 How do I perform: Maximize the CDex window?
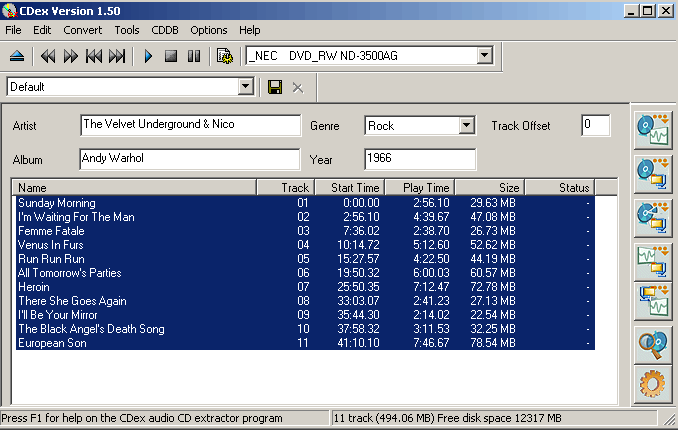648,11
